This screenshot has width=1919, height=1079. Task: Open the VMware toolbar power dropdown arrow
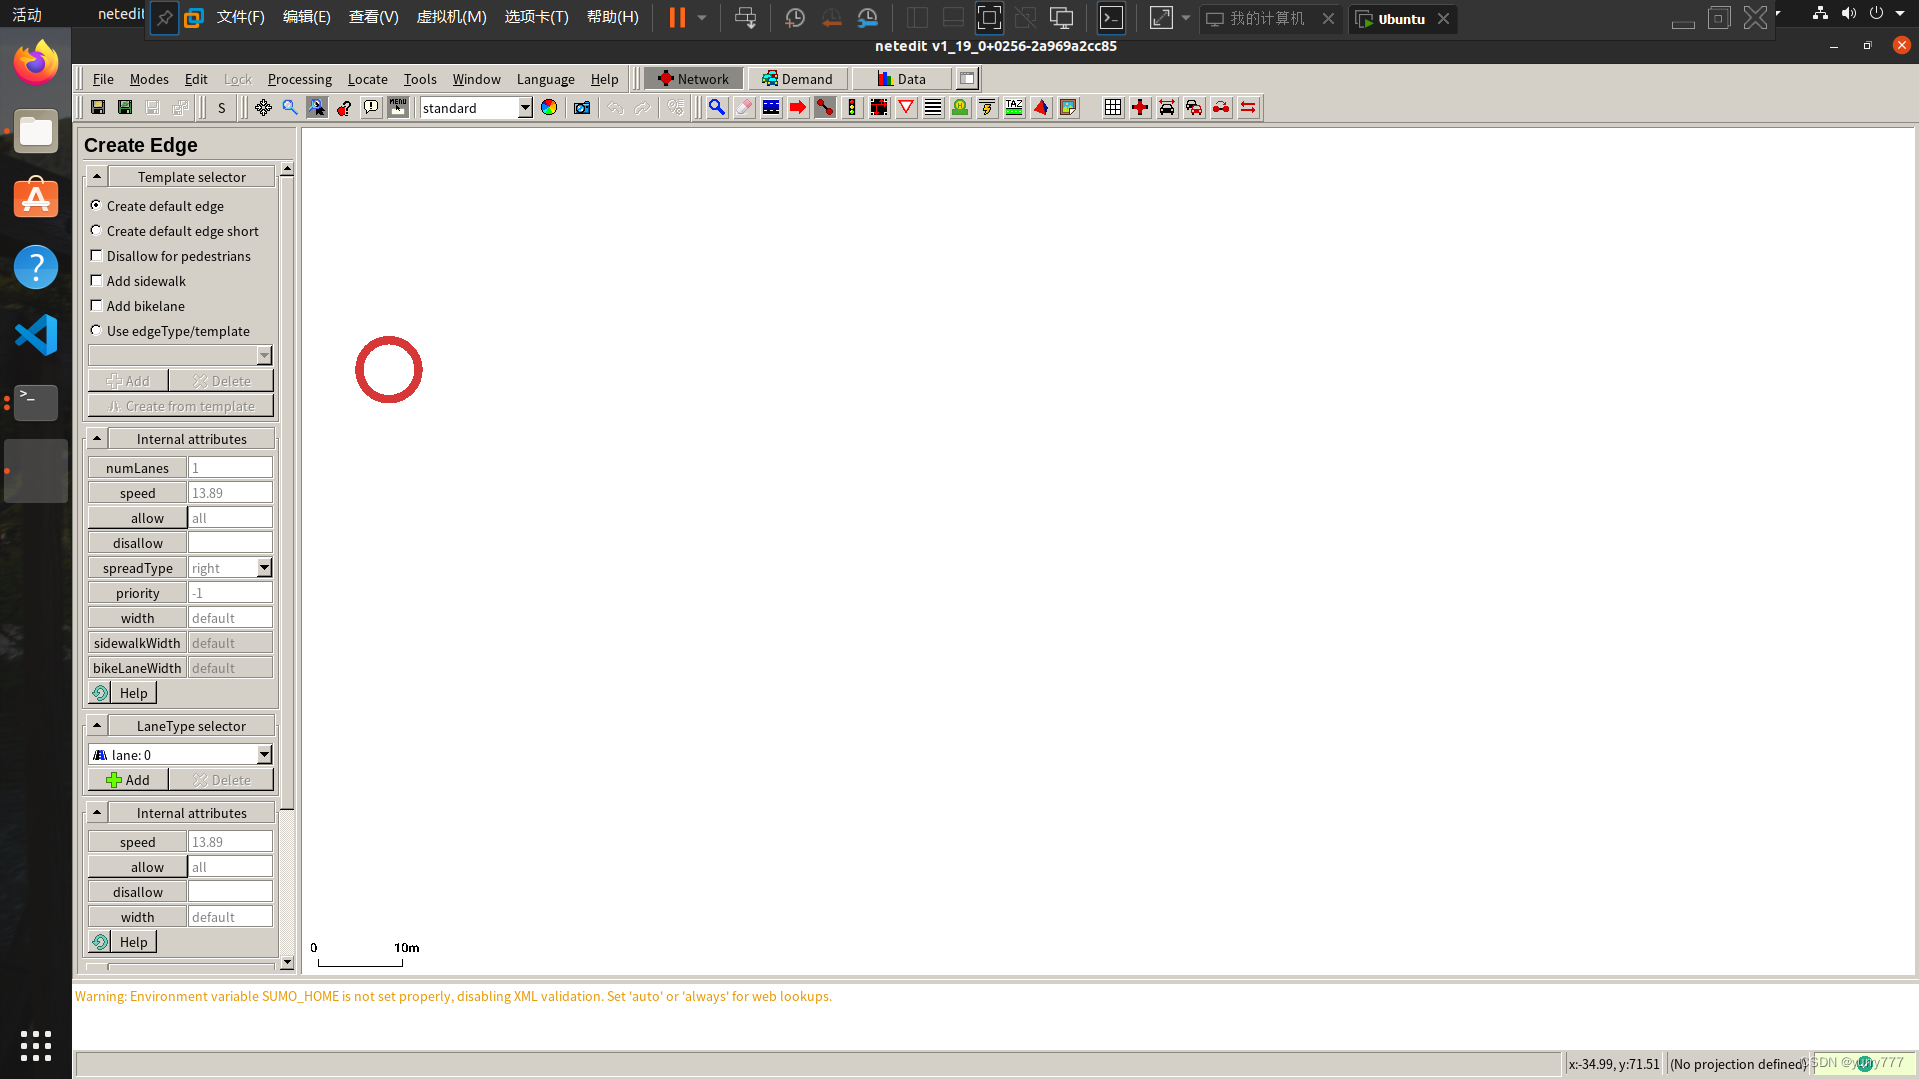(x=702, y=17)
